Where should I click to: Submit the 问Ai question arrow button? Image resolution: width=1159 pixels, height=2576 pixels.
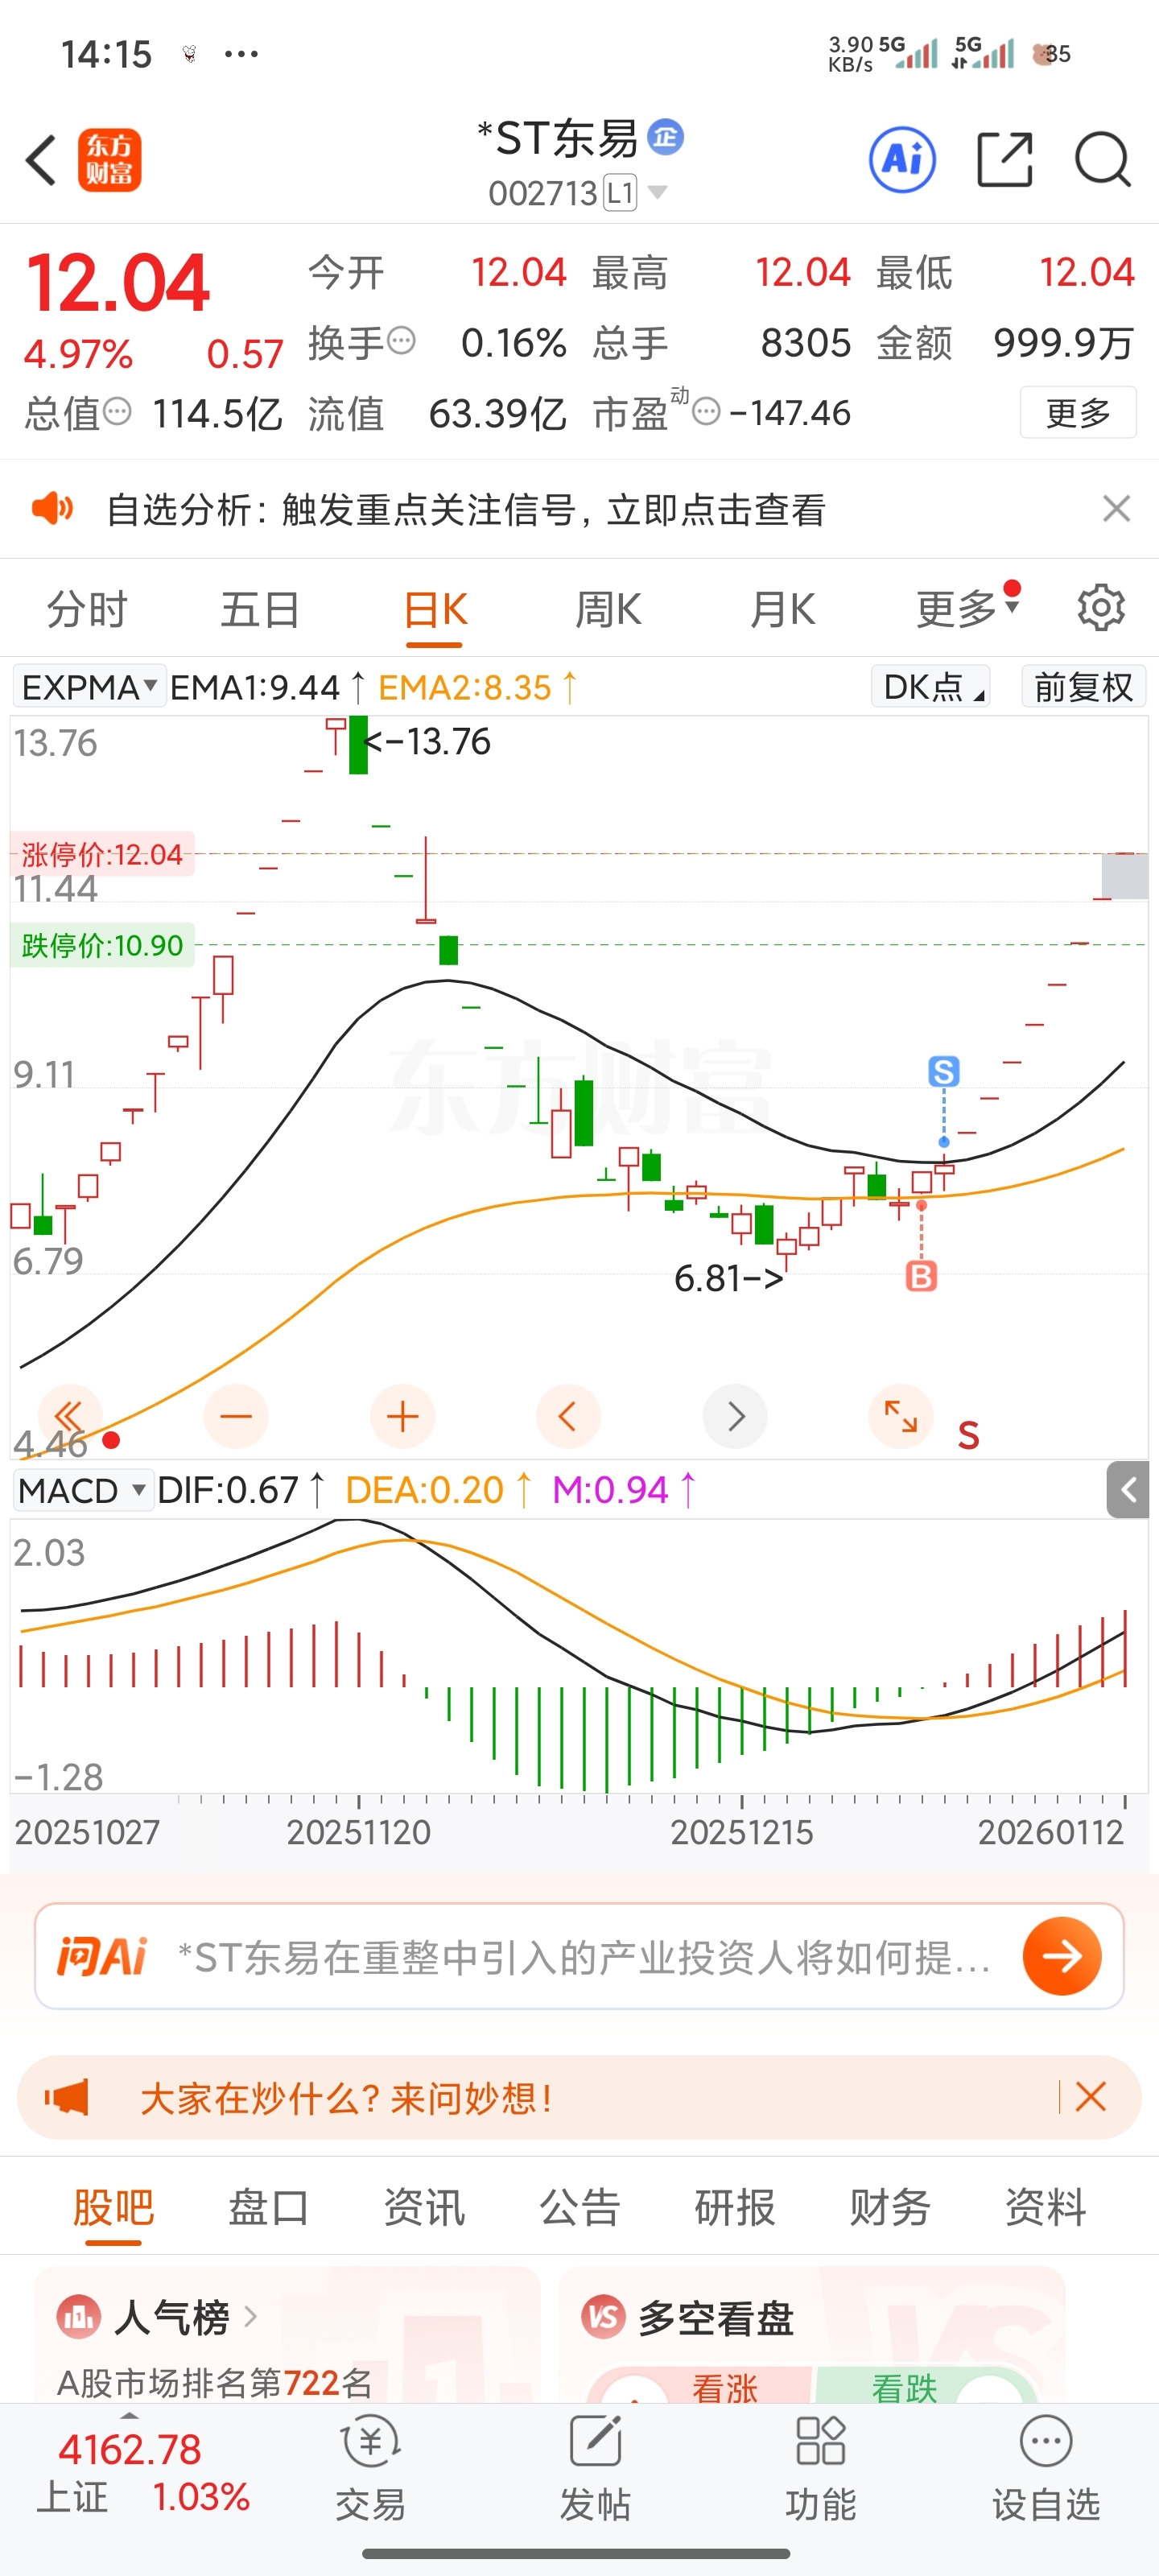coord(1062,1956)
